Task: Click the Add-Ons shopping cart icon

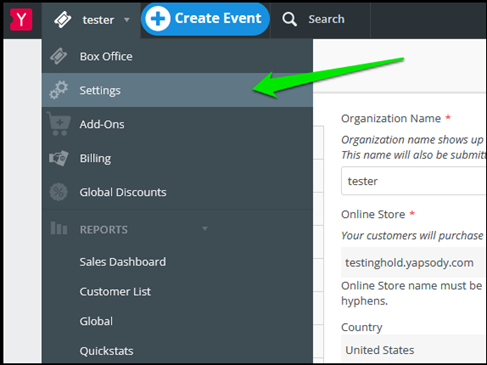Action: click(59, 124)
